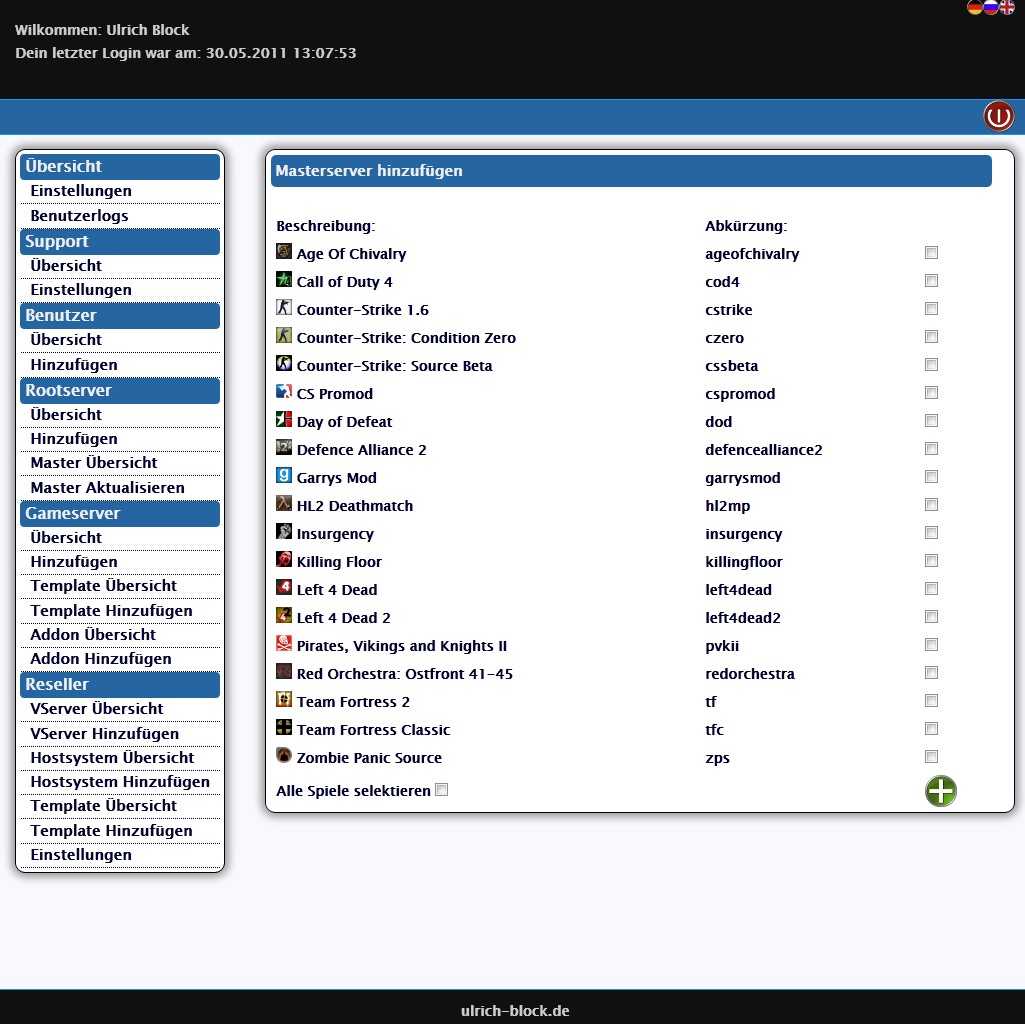The width and height of the screenshot is (1025, 1024).
Task: Check the zps checkbox
Action: click(x=932, y=757)
